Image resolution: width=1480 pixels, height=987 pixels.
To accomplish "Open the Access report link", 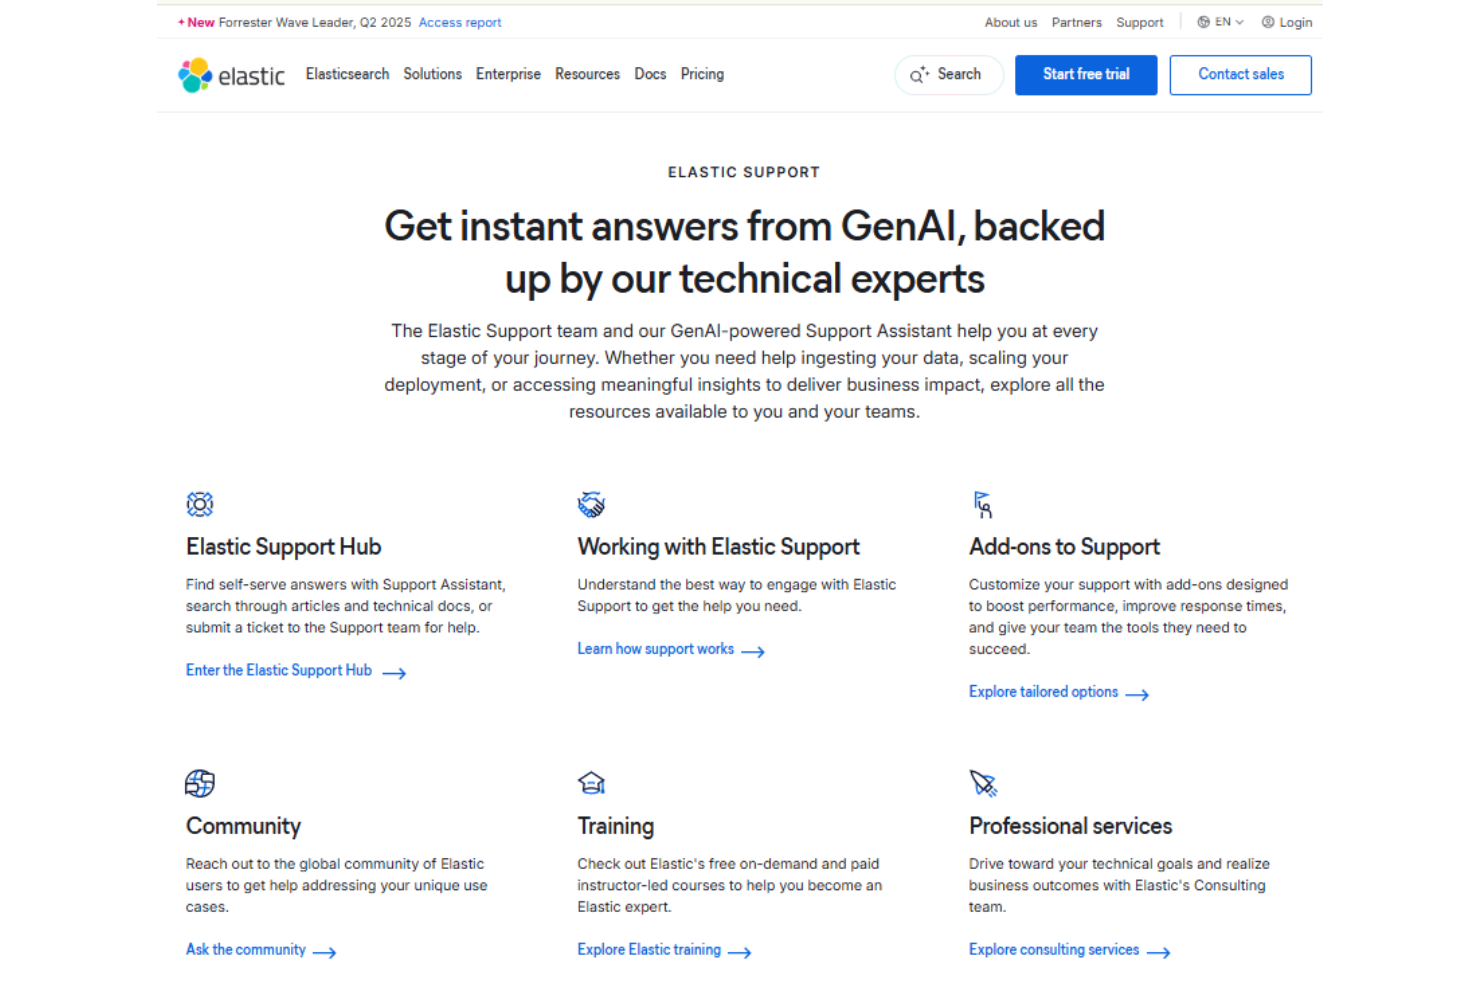I will tap(460, 22).
